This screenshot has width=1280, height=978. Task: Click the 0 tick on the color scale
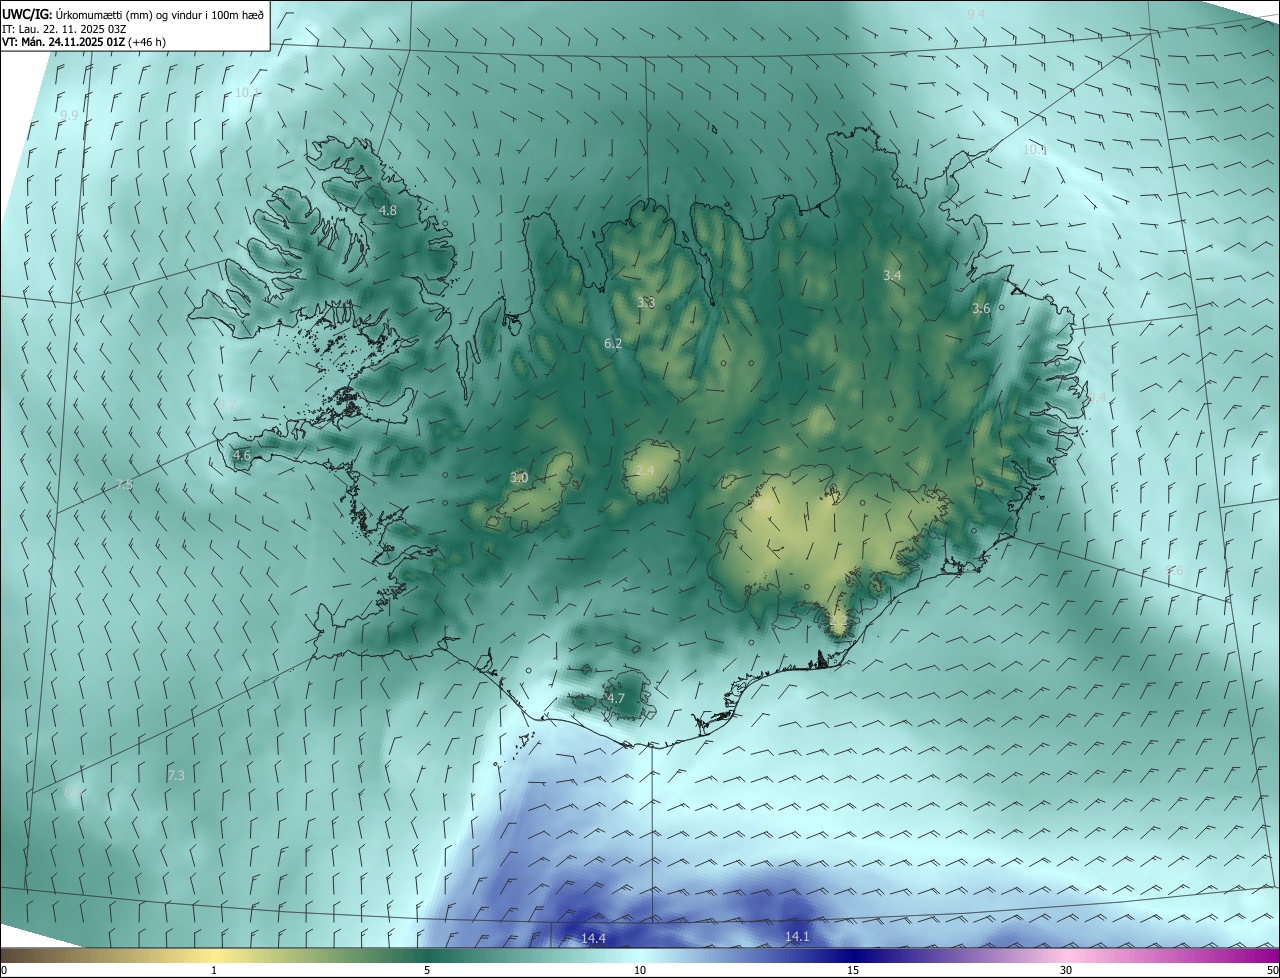point(4,970)
